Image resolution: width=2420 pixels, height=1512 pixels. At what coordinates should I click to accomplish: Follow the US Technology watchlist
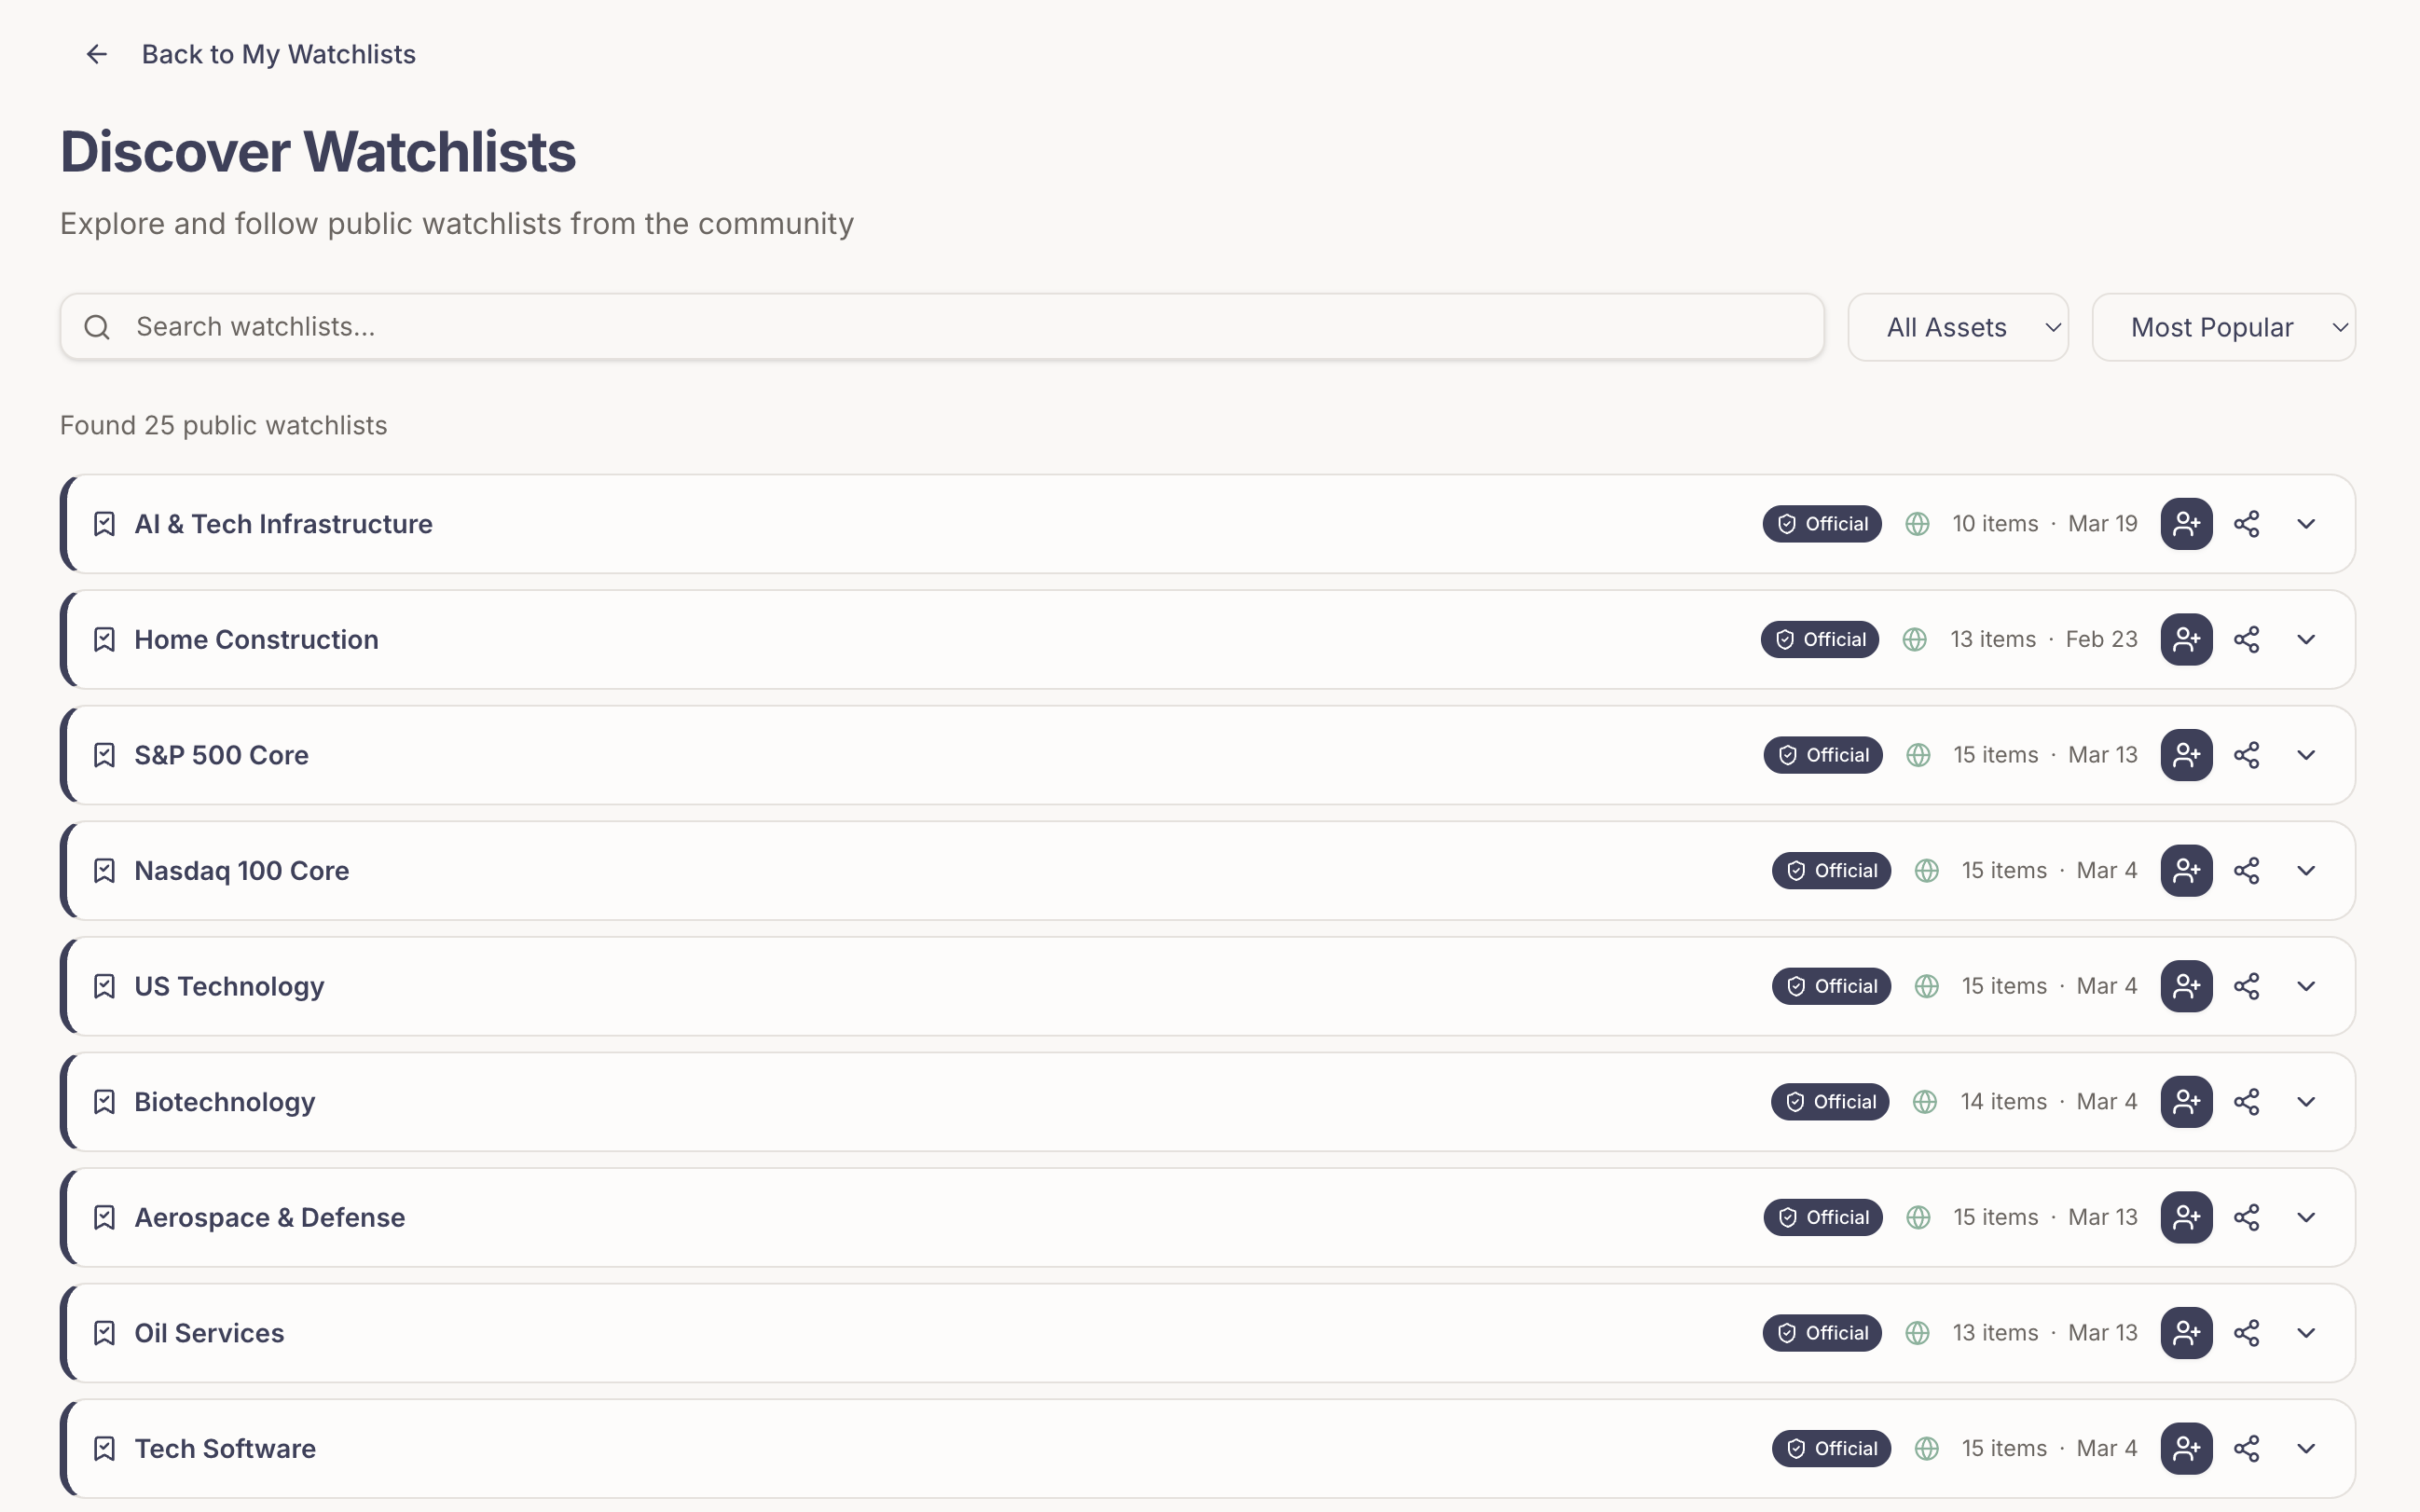point(2186,986)
